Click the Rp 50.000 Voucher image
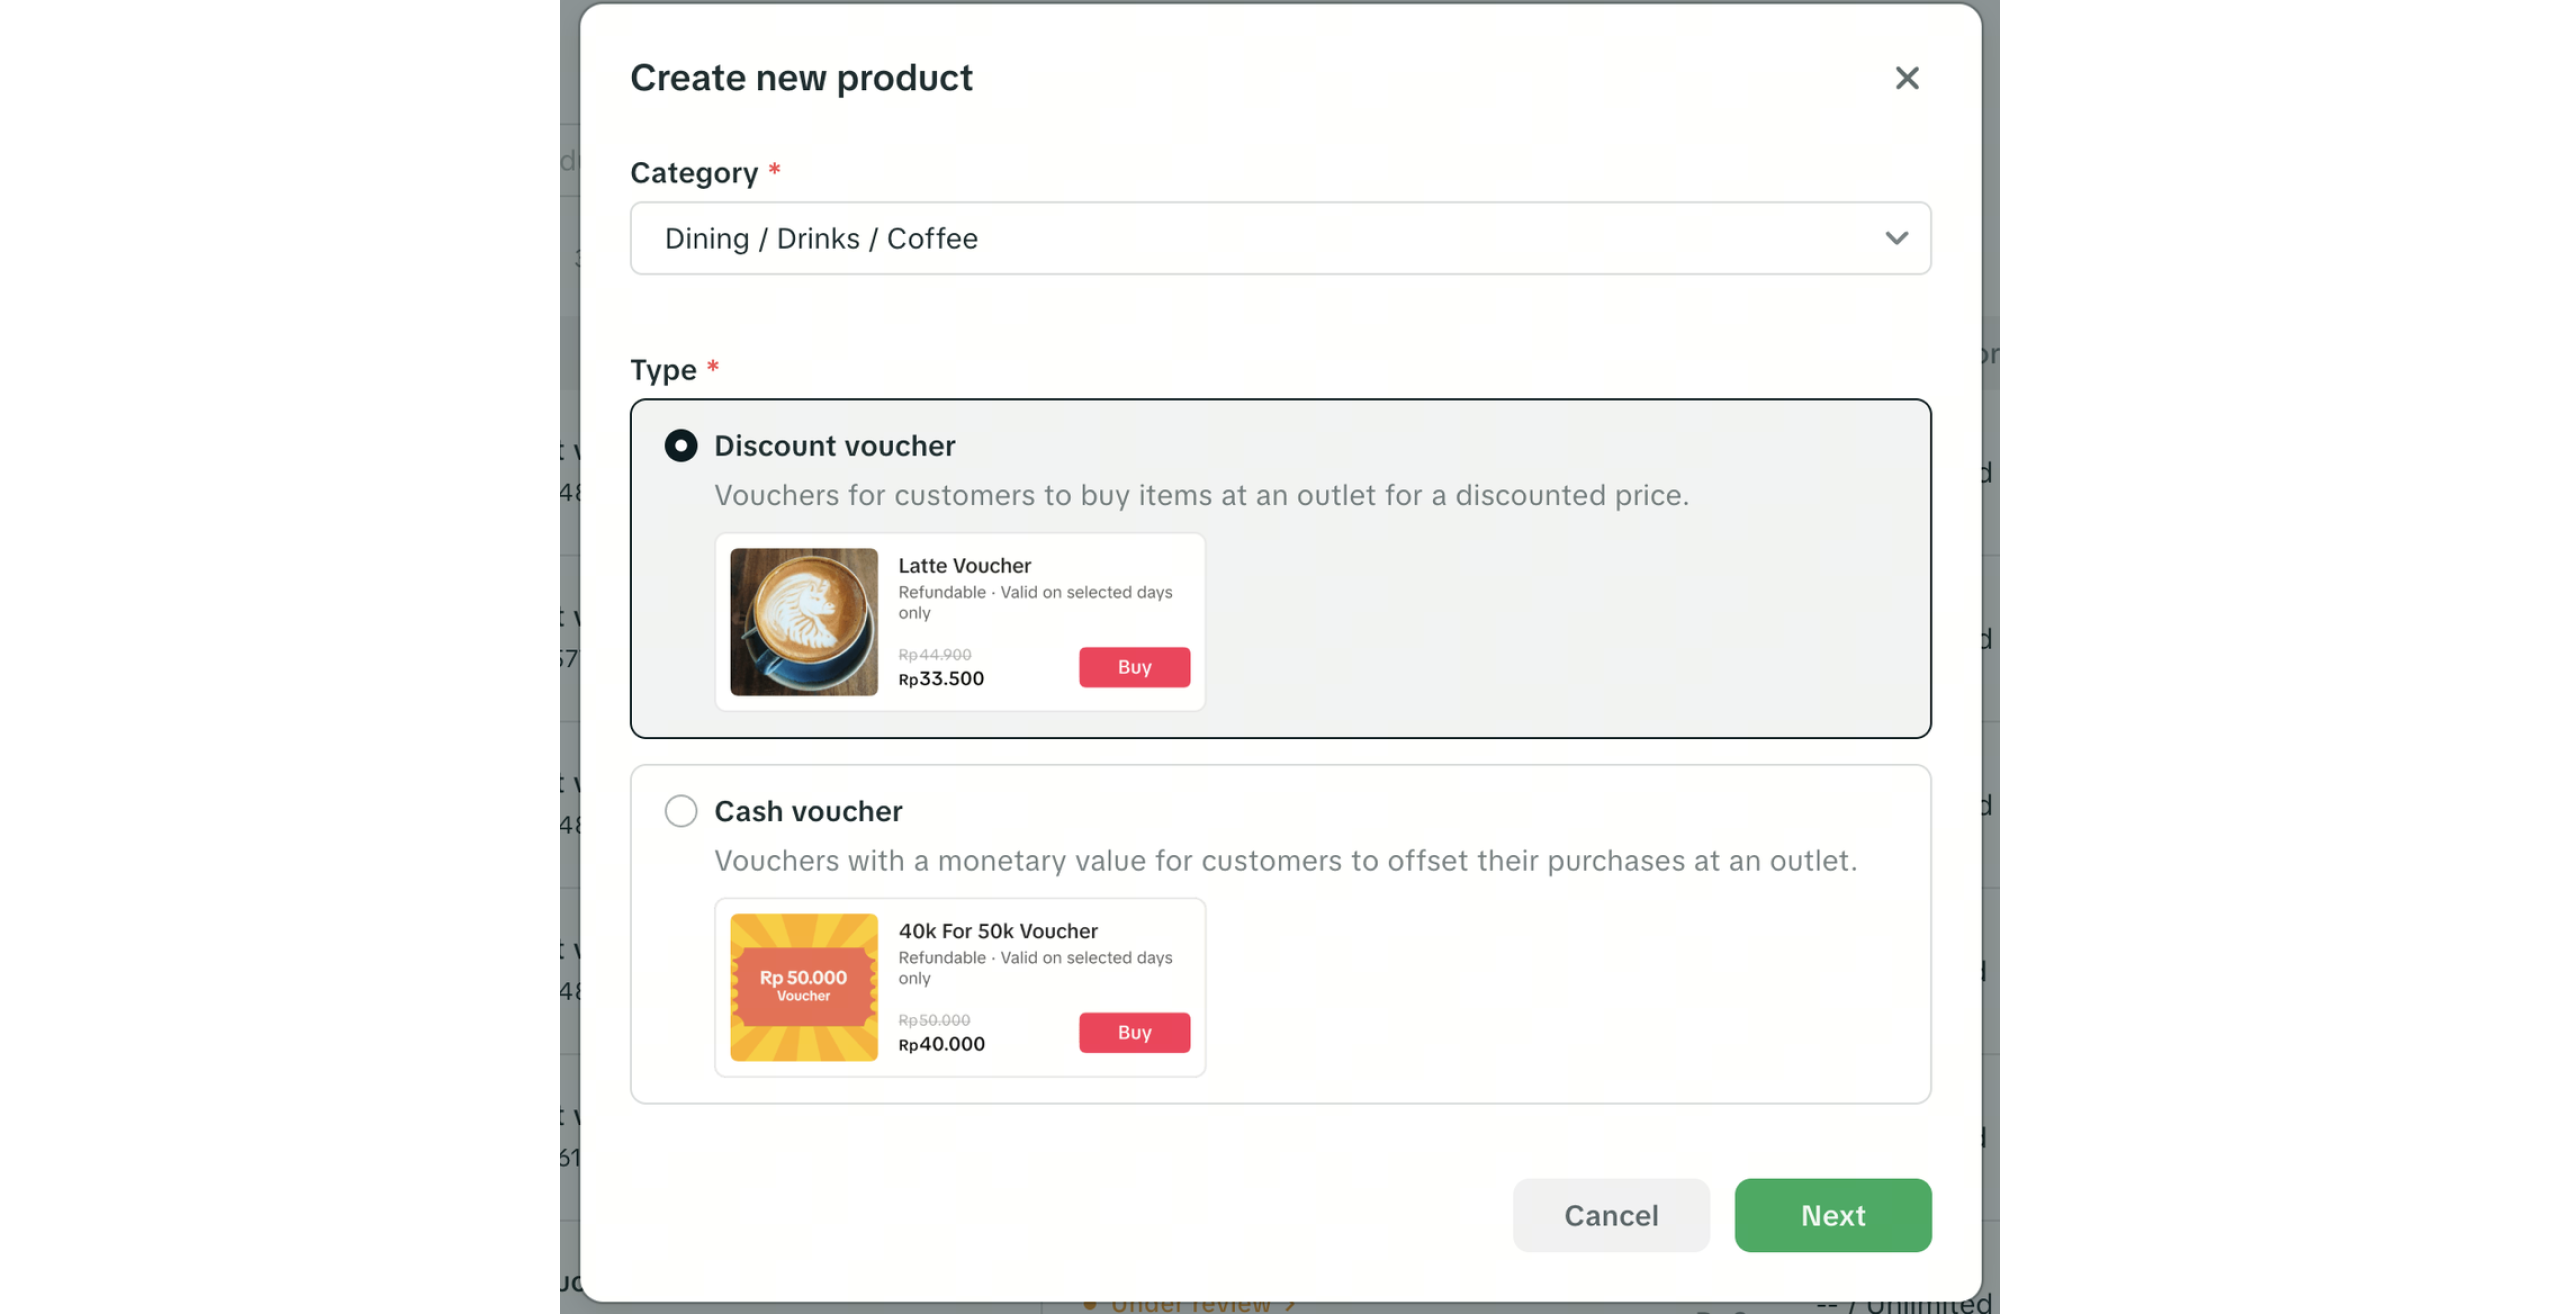This screenshot has width=2560, height=1314. pos(804,987)
